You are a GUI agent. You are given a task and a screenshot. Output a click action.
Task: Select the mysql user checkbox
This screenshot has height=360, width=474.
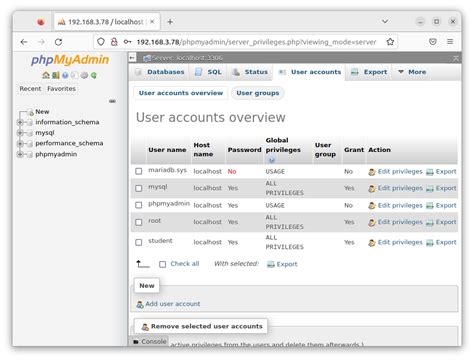tap(139, 188)
